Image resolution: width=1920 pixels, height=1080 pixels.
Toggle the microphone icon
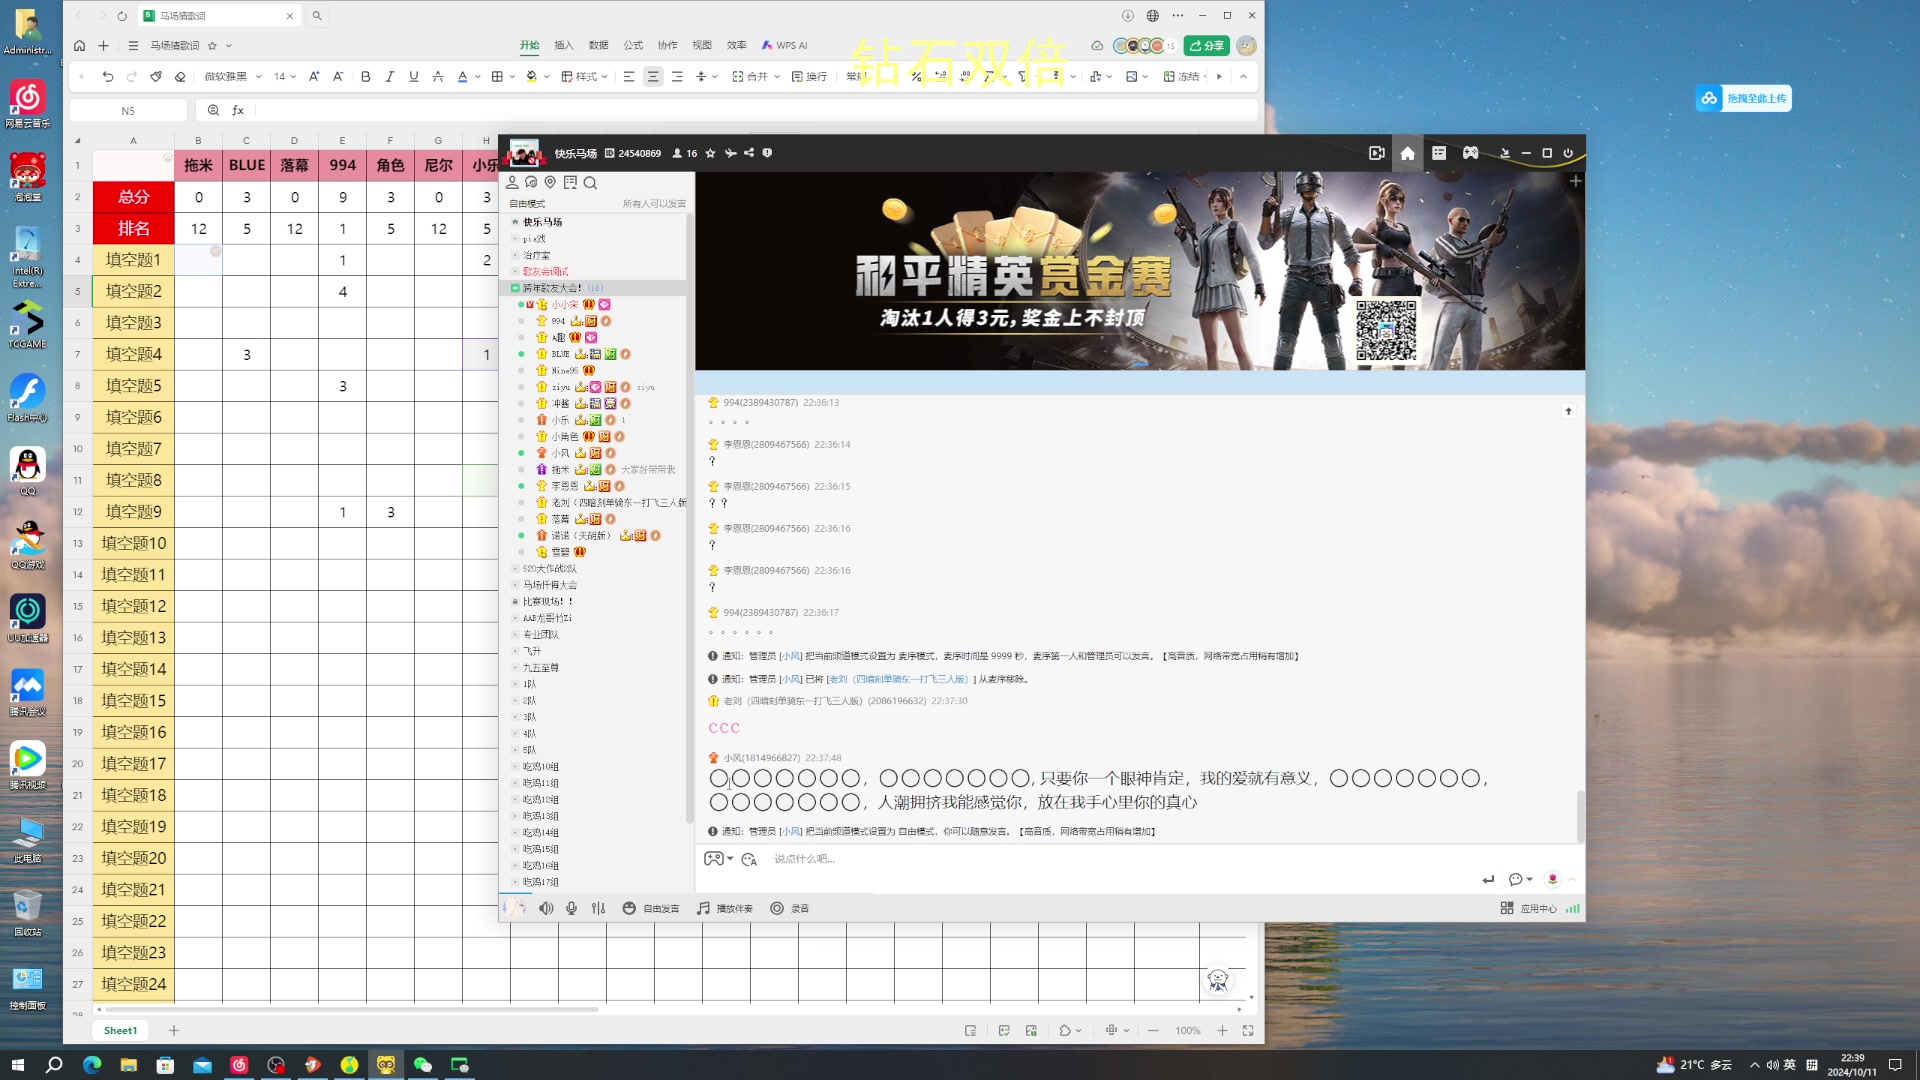click(571, 908)
